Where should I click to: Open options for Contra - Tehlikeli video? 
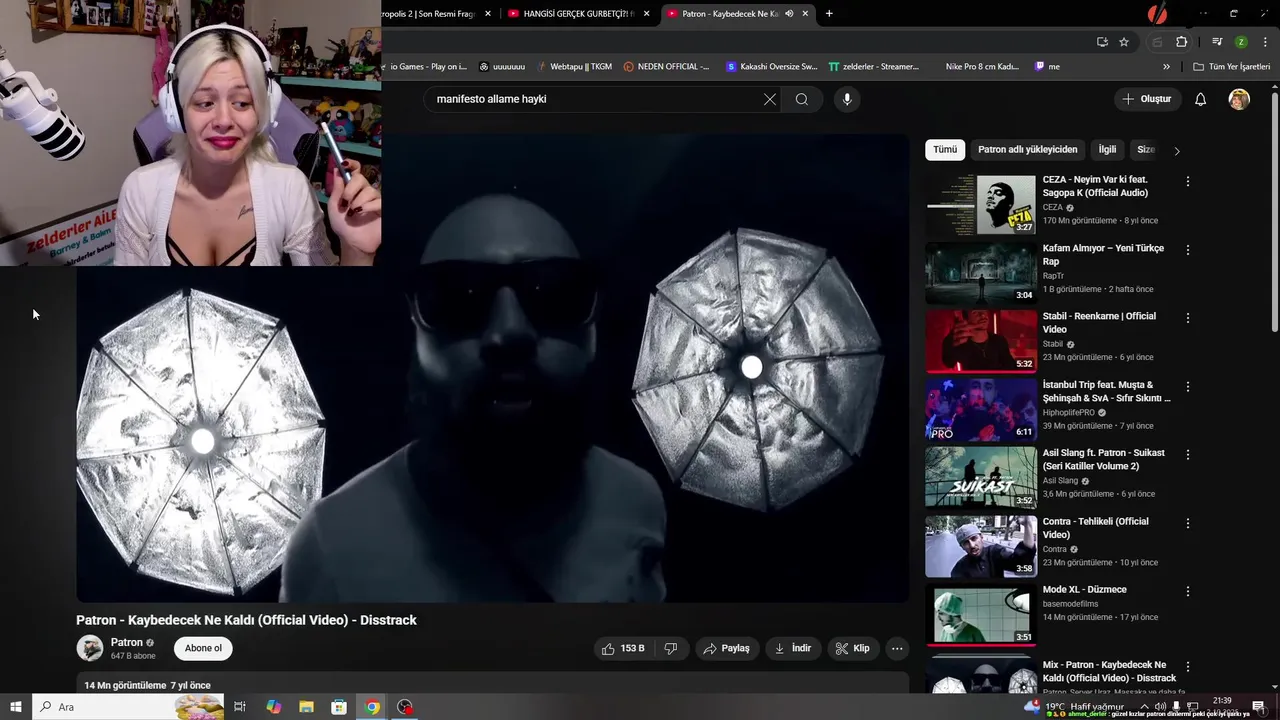[1187, 522]
